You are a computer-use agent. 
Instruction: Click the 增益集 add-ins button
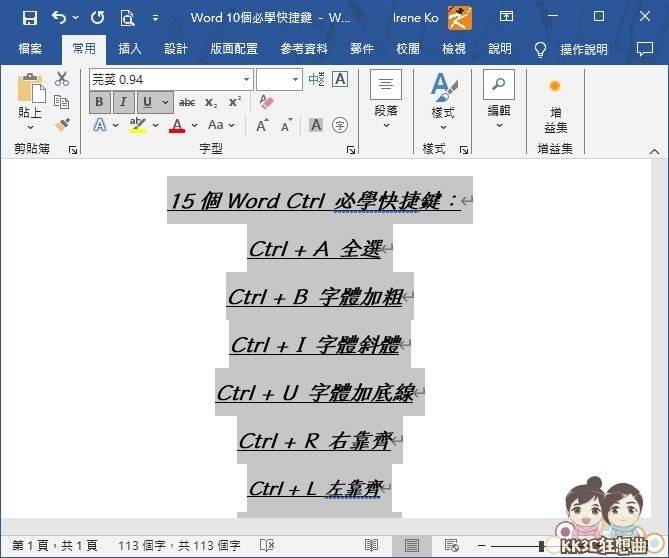tap(555, 106)
